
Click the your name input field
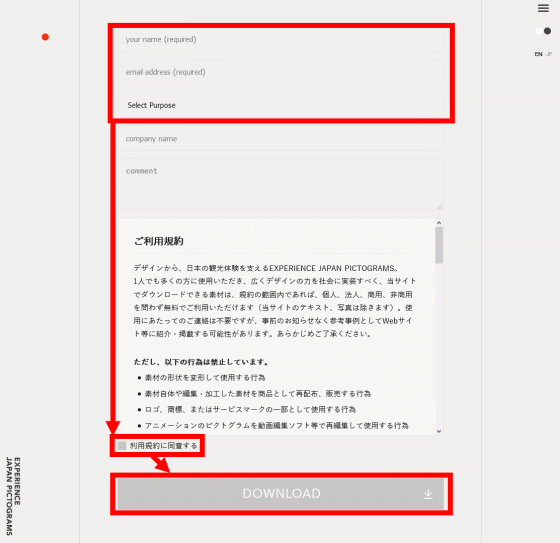pyautogui.click(x=281, y=40)
